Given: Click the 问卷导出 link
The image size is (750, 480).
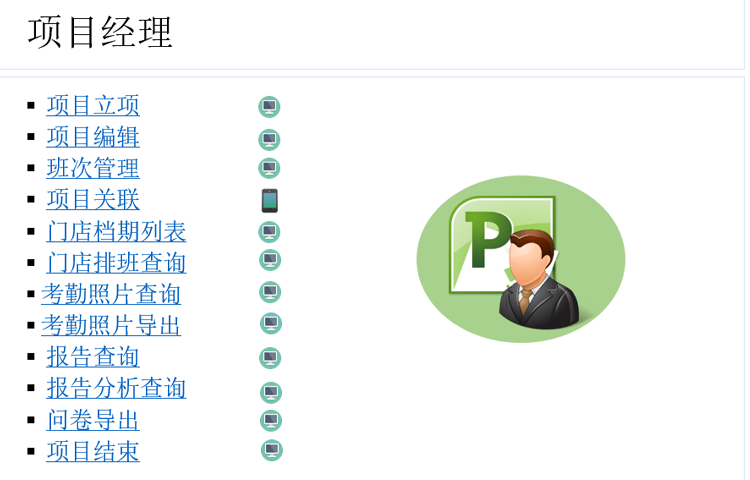Looking at the screenshot, I should (x=93, y=420).
